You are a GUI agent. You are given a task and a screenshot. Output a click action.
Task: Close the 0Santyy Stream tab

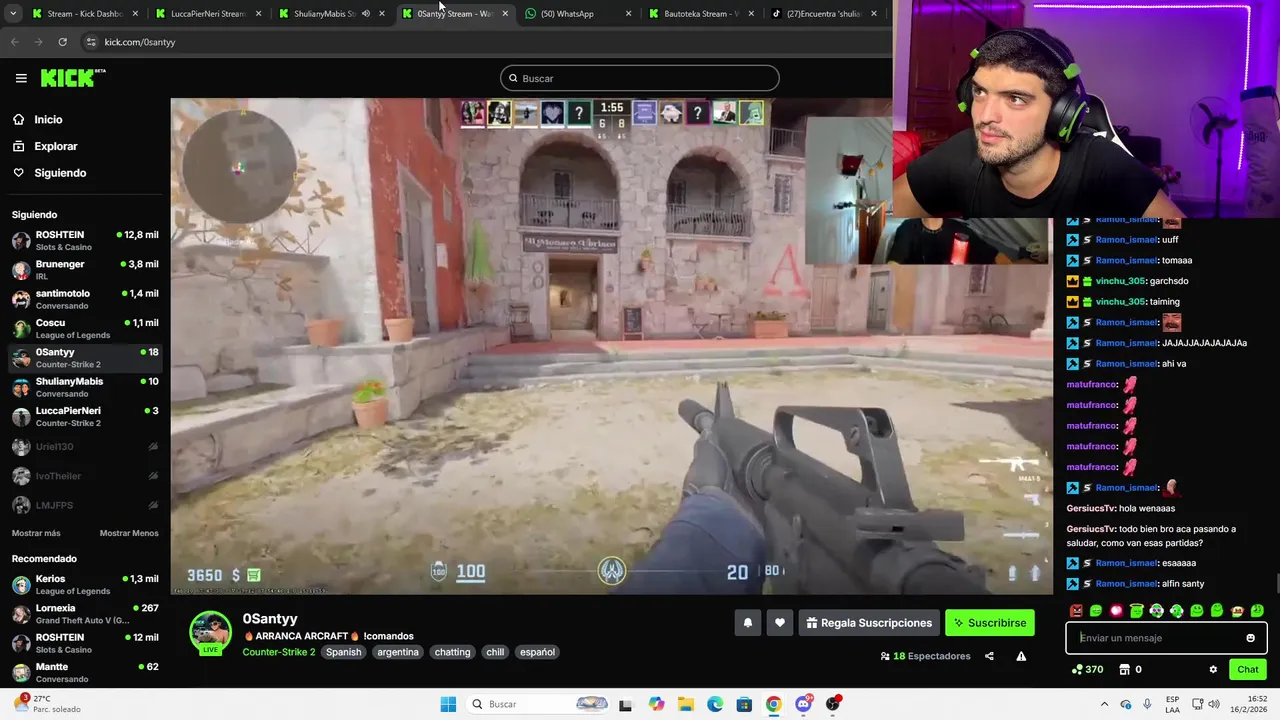(x=504, y=14)
